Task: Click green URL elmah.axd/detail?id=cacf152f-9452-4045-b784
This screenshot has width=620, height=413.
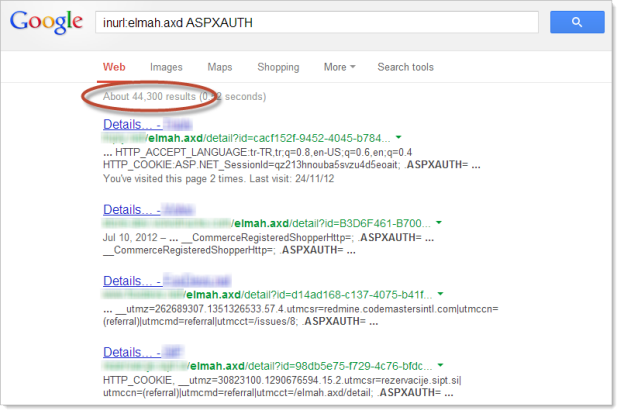Action: [246, 138]
